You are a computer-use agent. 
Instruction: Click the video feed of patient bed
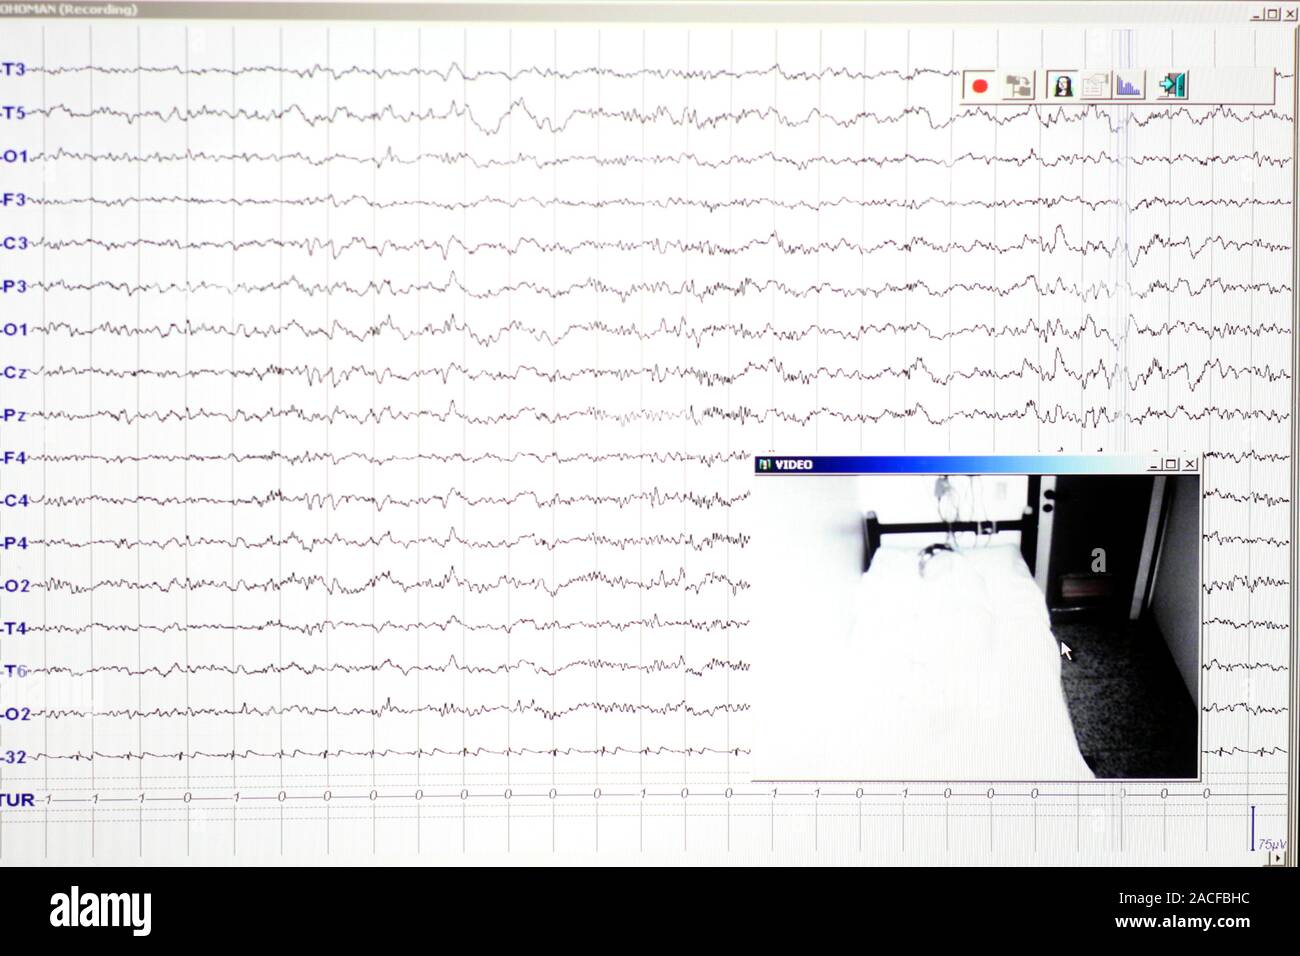[x=976, y=626]
